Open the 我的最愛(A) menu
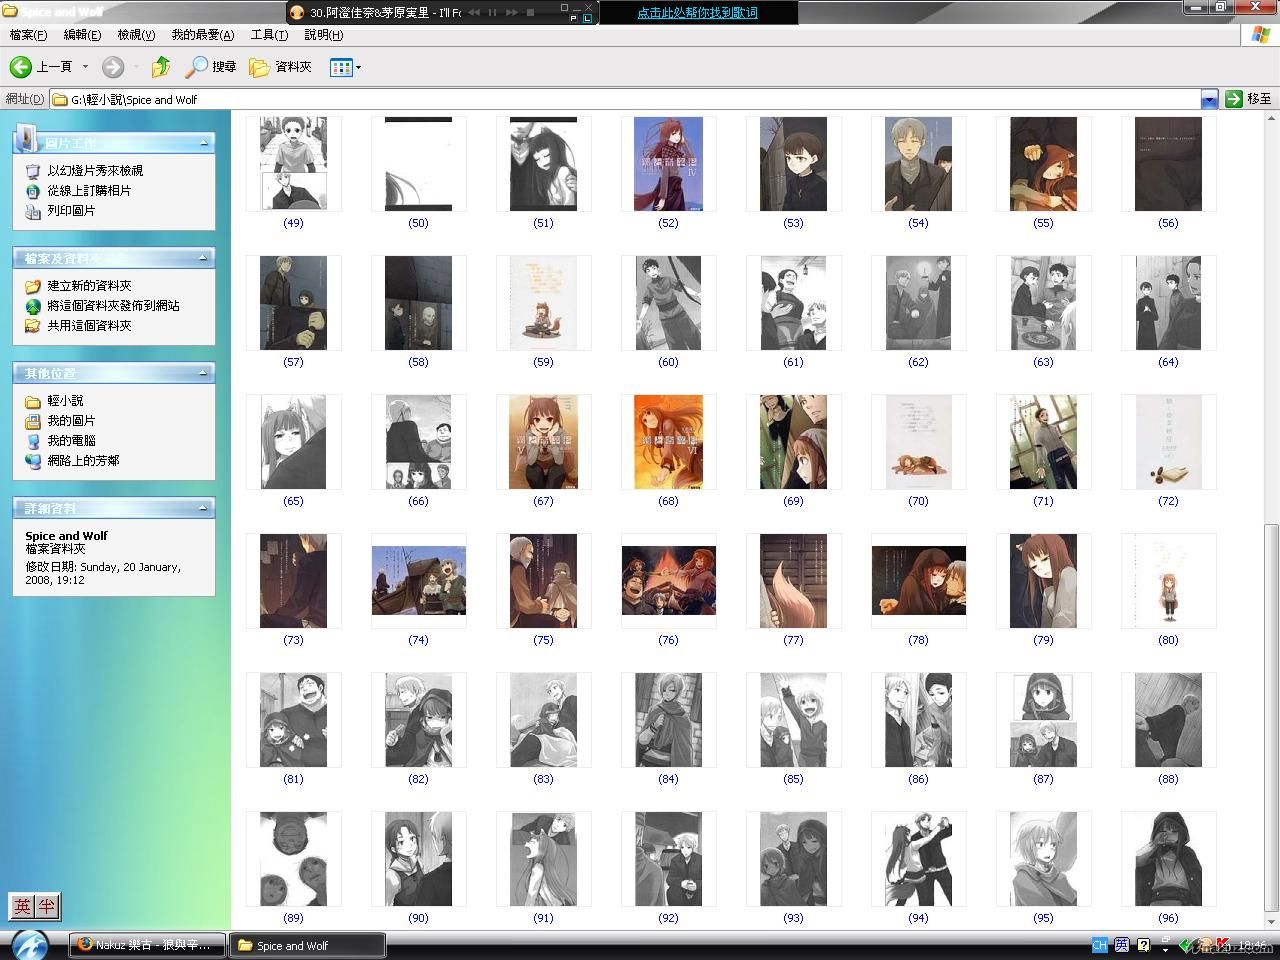 coord(202,35)
